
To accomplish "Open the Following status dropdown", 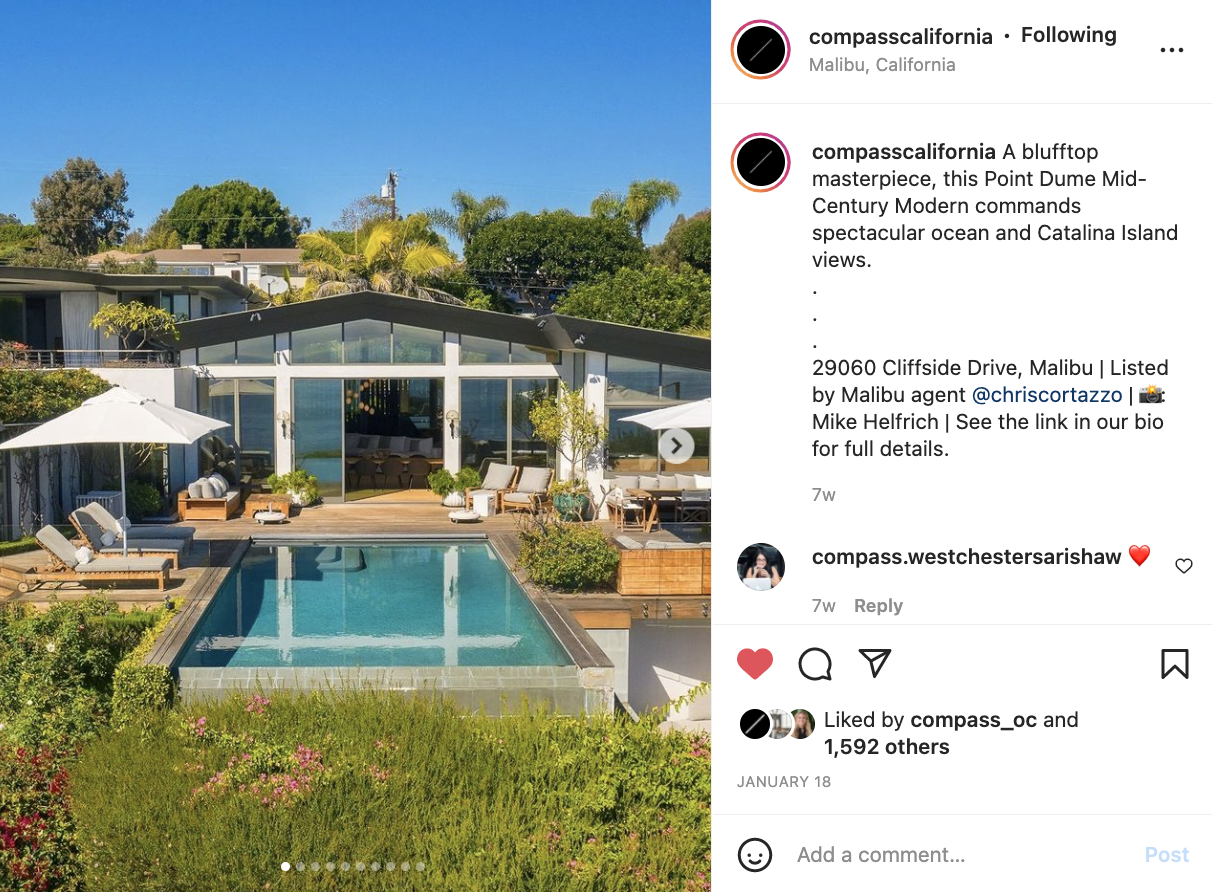I will click(1068, 35).
